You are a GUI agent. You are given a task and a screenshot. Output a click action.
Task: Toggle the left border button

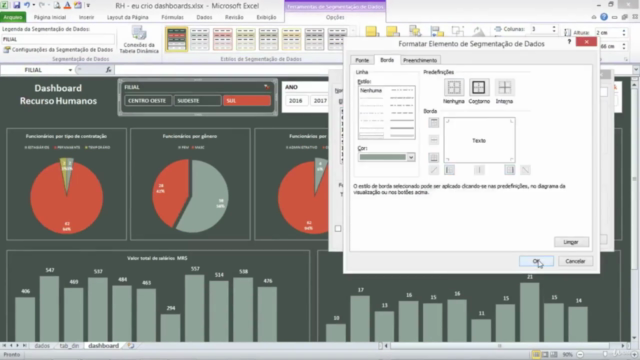[449, 170]
